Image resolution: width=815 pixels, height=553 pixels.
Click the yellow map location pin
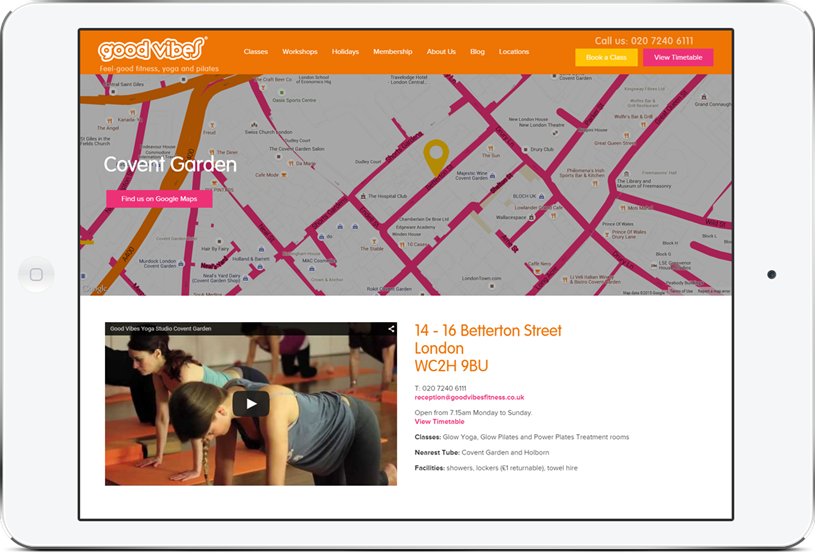pos(436,157)
